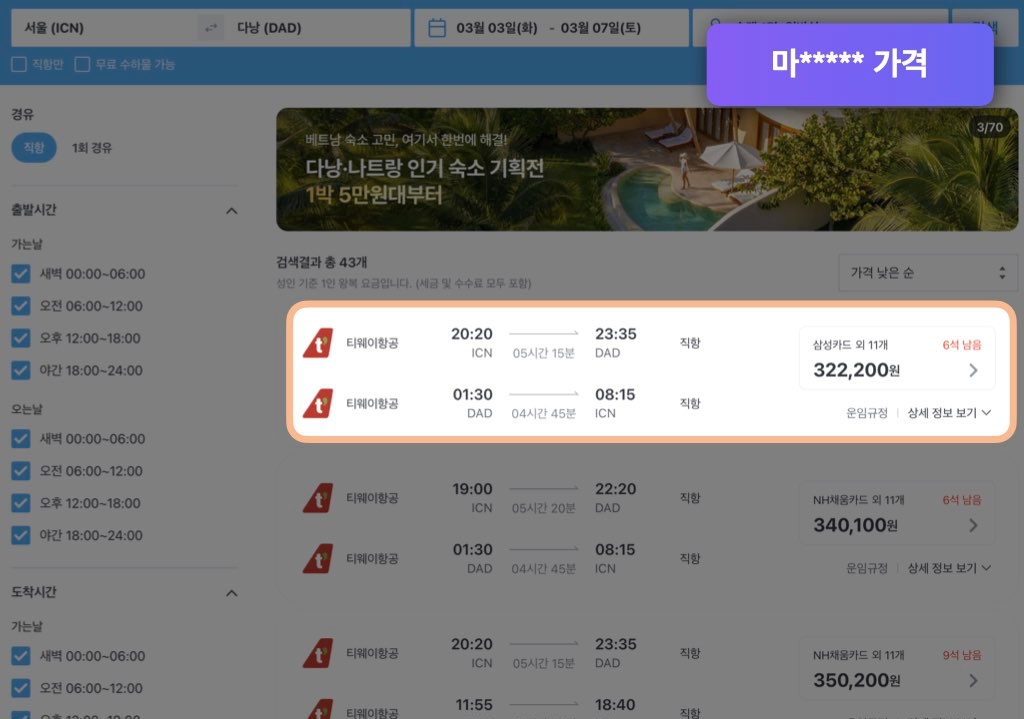The width and height of the screenshot is (1024, 719).
Task: Open the 322,200원 fare with its right arrow
Action: tap(974, 370)
